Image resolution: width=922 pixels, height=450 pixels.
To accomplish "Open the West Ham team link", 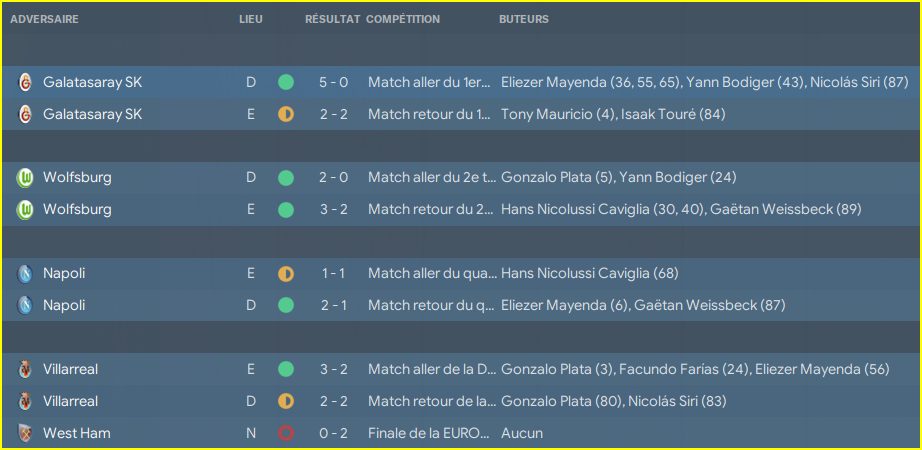I will (76, 434).
